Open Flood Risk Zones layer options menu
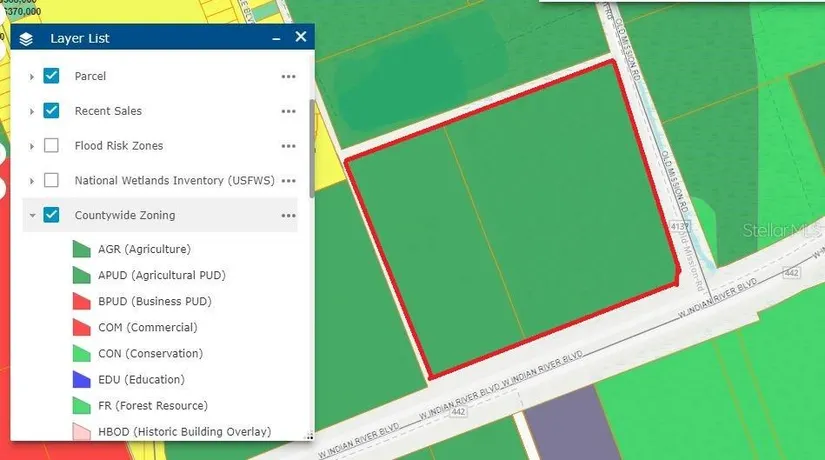Screen dimensions: 825x460 288,146
